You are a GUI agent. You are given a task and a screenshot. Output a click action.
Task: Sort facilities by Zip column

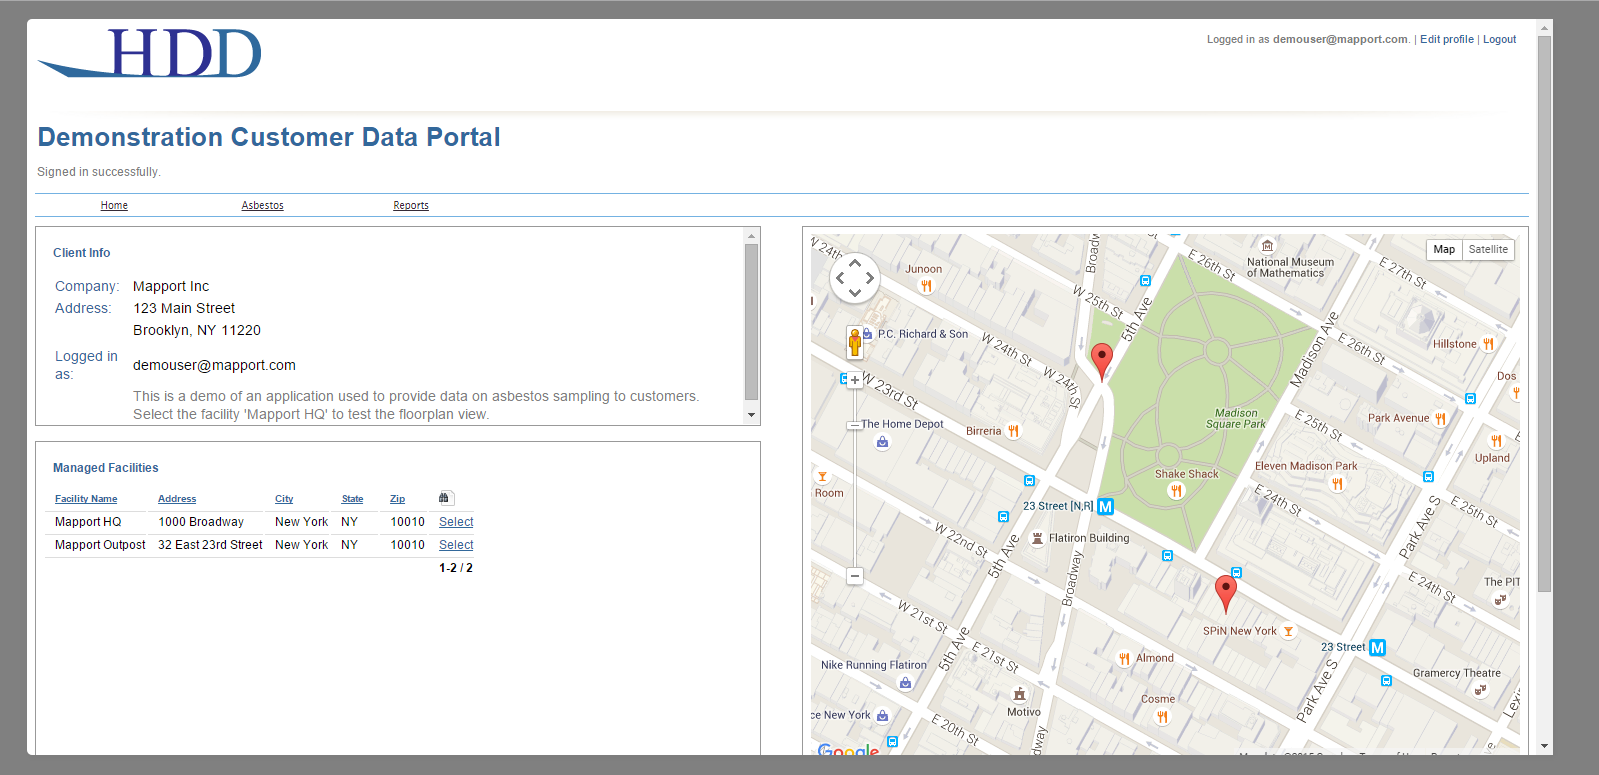click(x=397, y=499)
